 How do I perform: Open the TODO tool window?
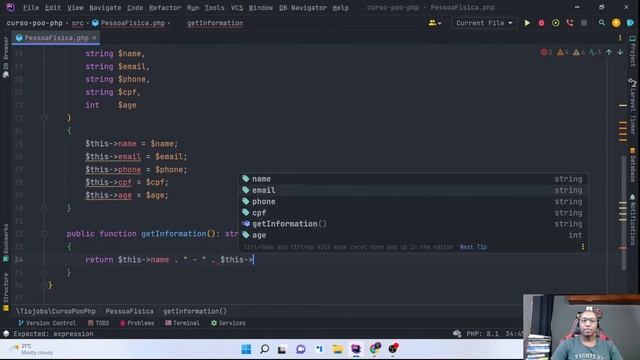pos(98,323)
